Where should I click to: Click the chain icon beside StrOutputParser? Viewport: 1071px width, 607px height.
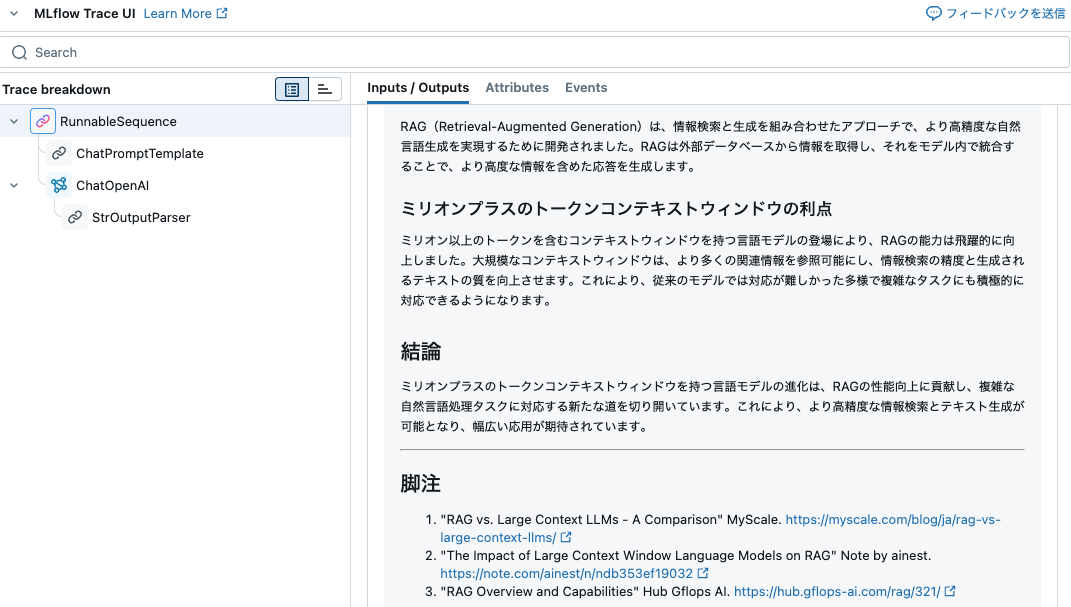point(74,217)
